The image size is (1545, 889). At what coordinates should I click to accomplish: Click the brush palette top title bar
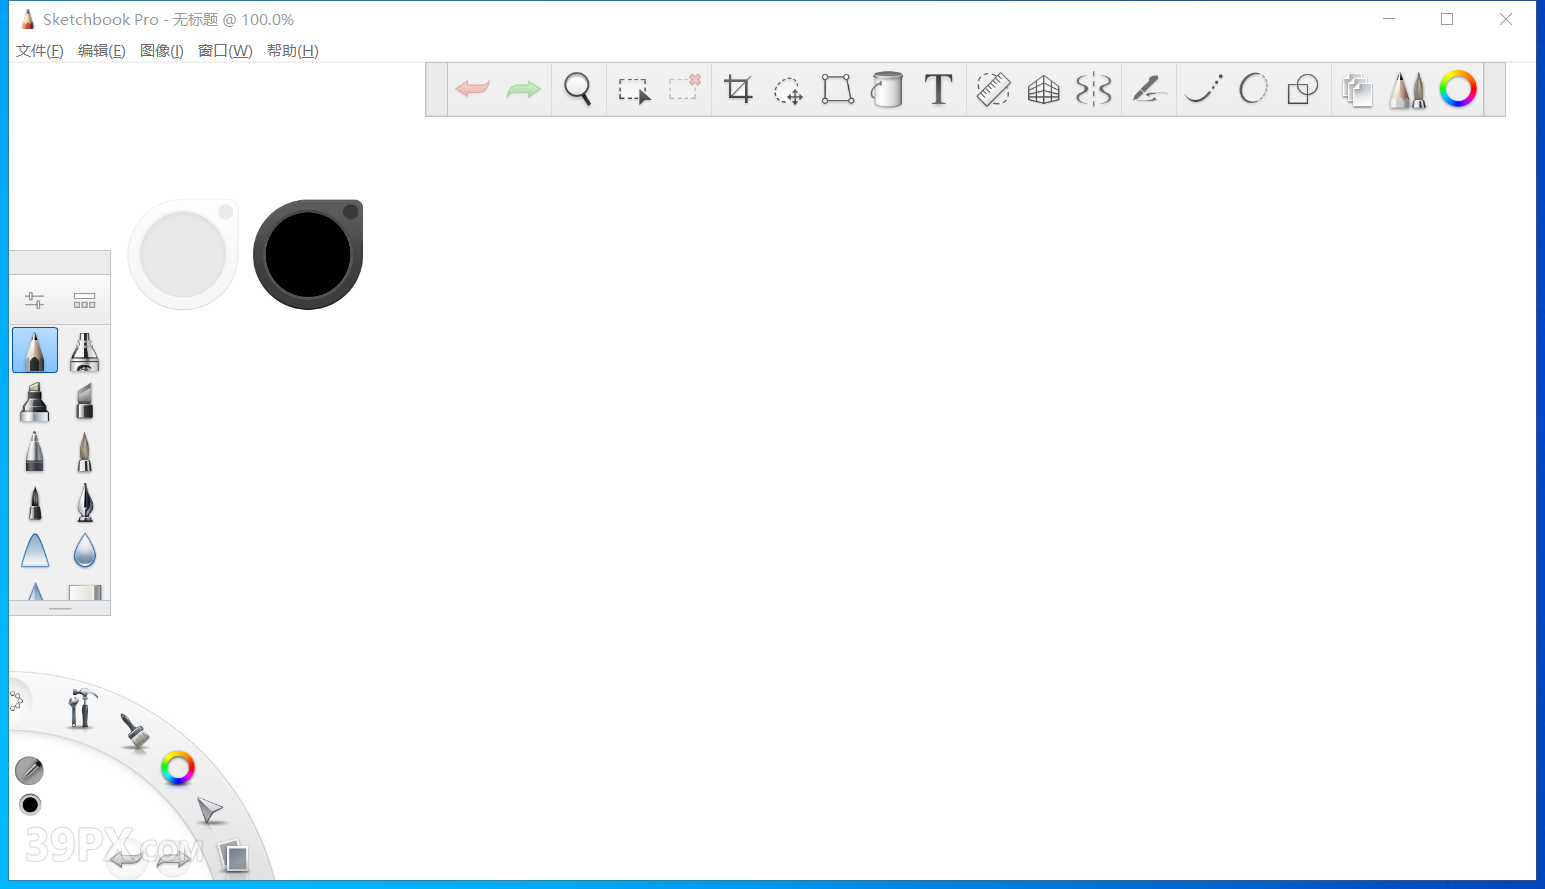pos(60,262)
